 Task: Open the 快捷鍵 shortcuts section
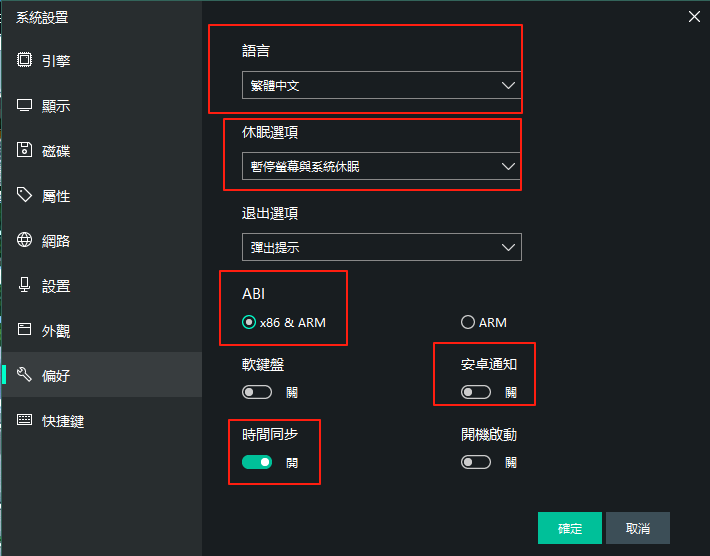tap(102, 421)
